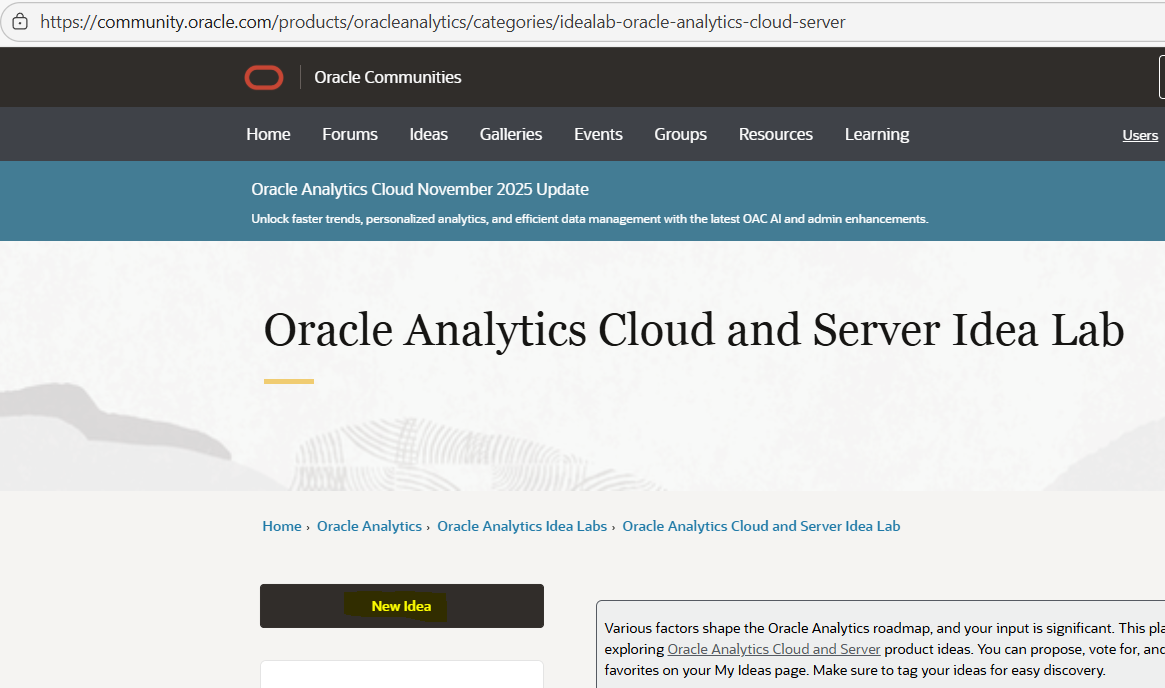This screenshot has width=1165, height=688.
Task: Open the Galleries menu item
Action: click(510, 134)
